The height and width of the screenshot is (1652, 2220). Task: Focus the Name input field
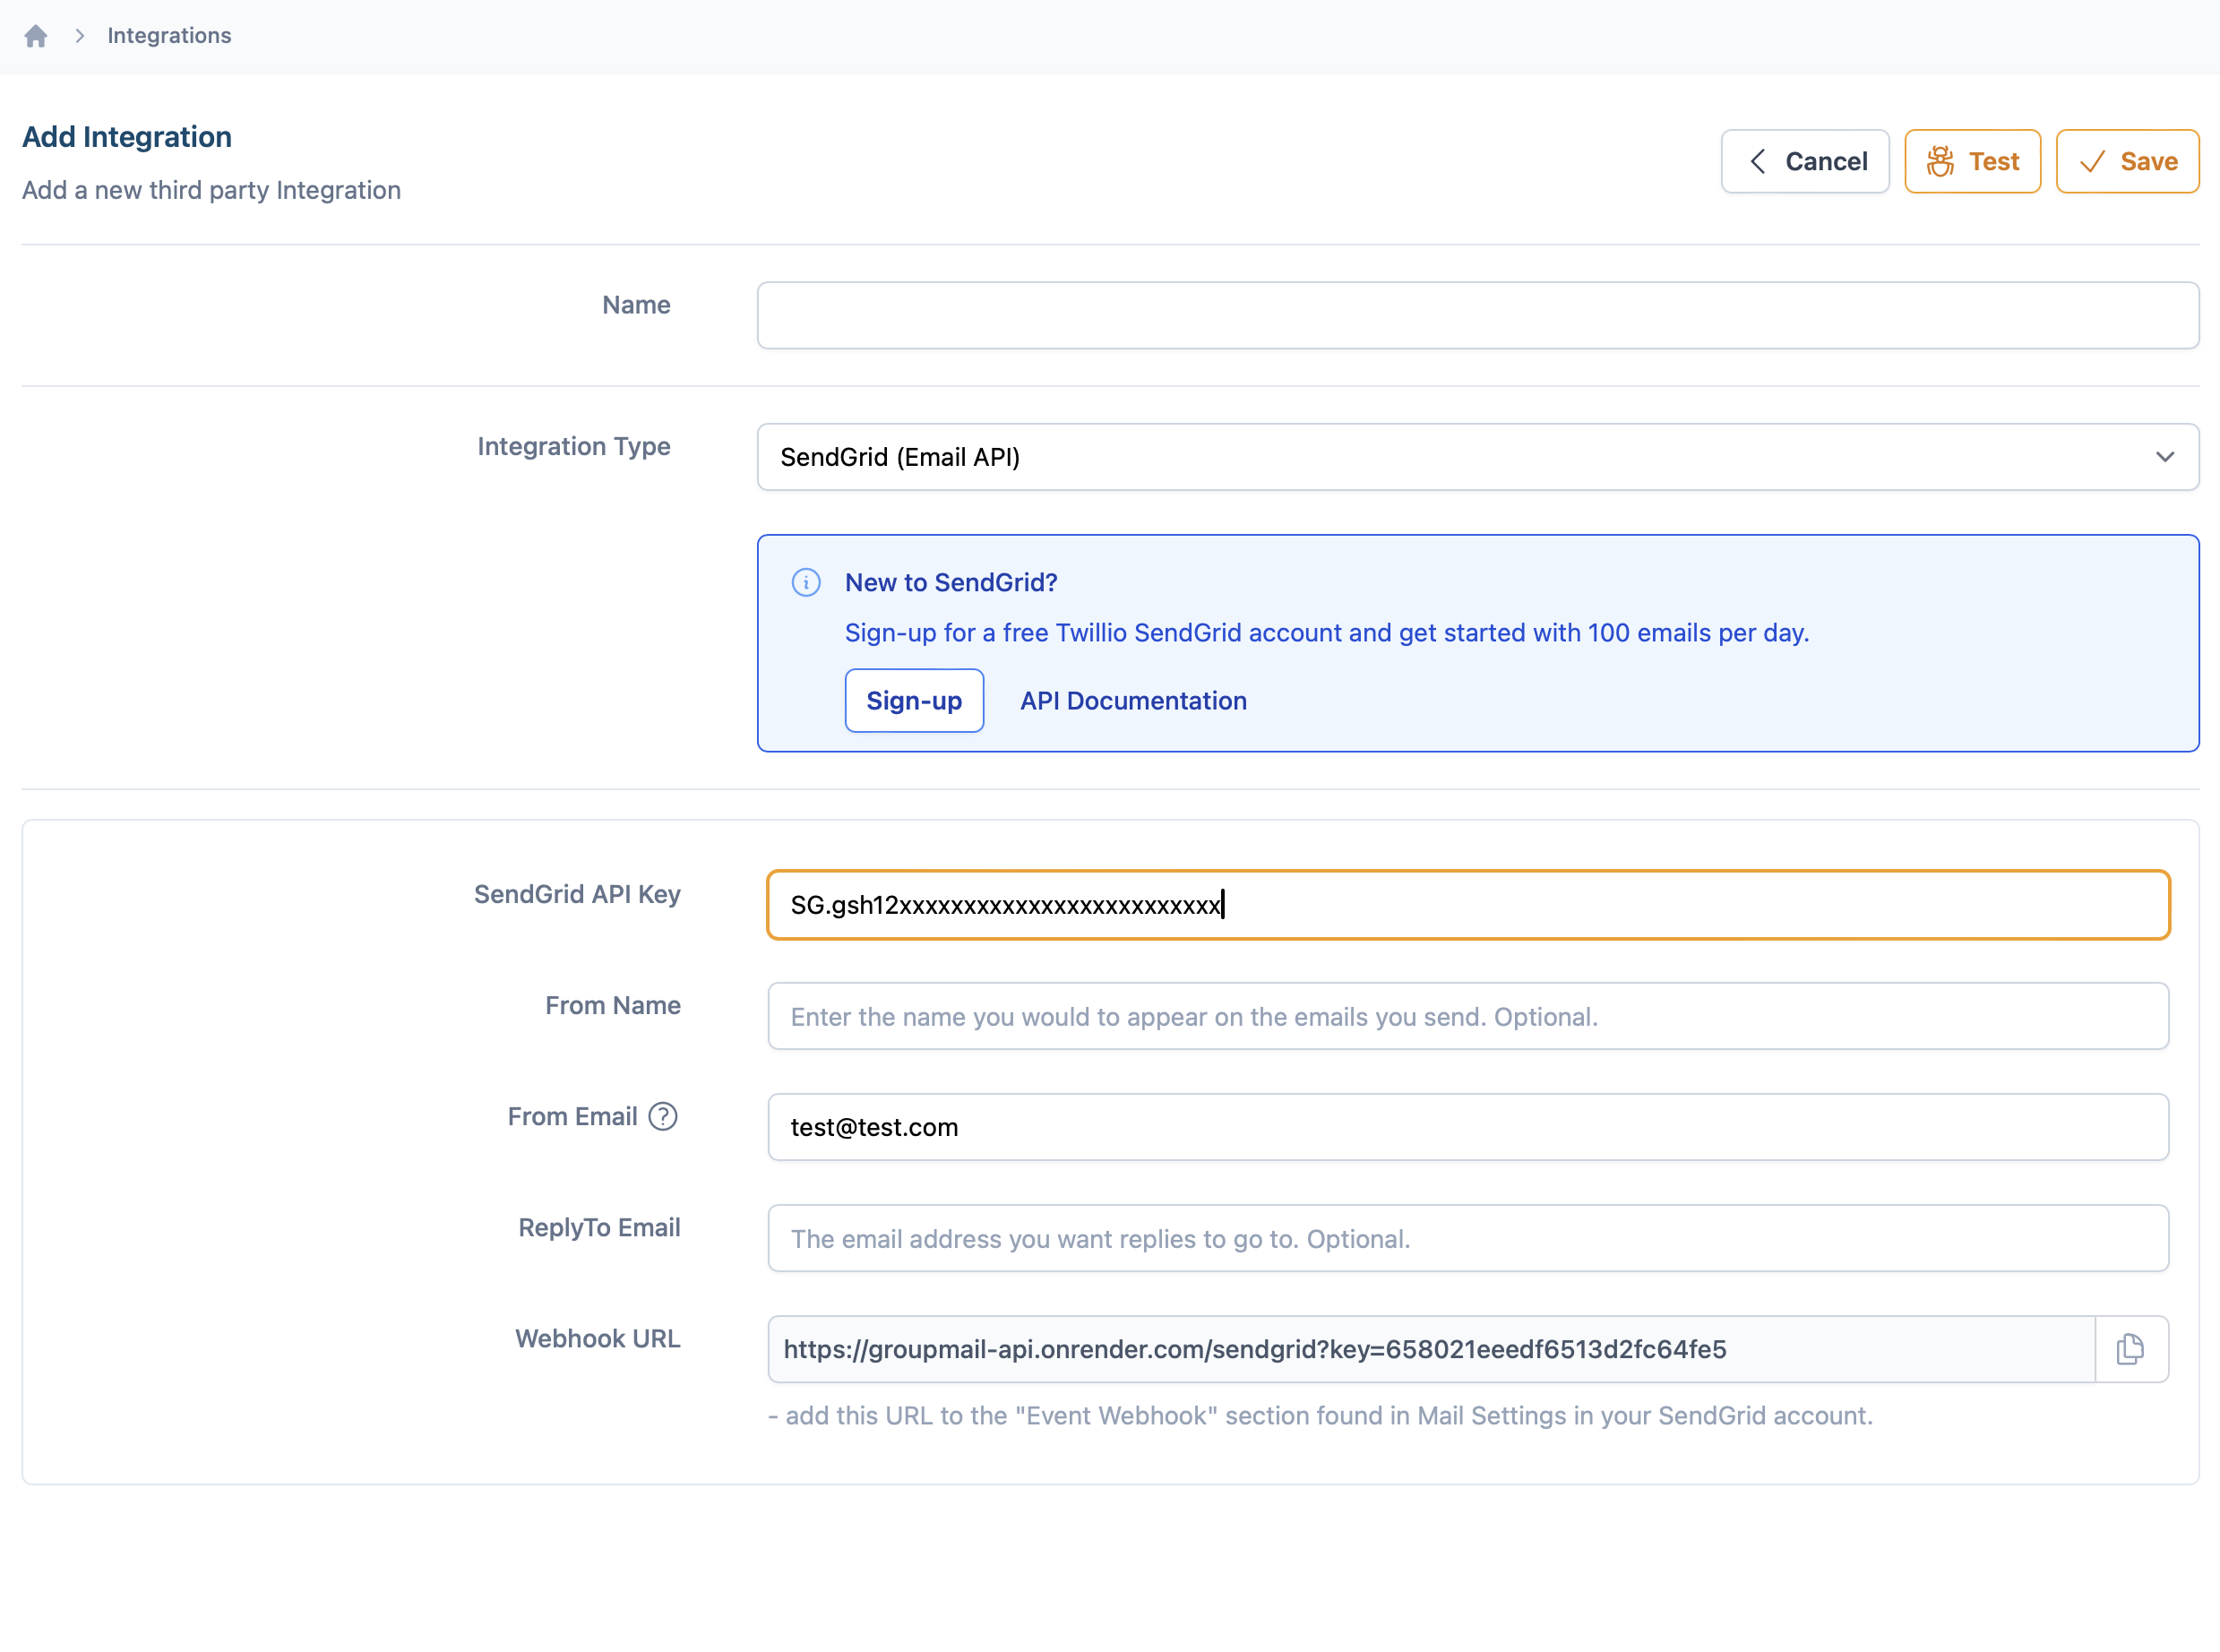click(1477, 315)
